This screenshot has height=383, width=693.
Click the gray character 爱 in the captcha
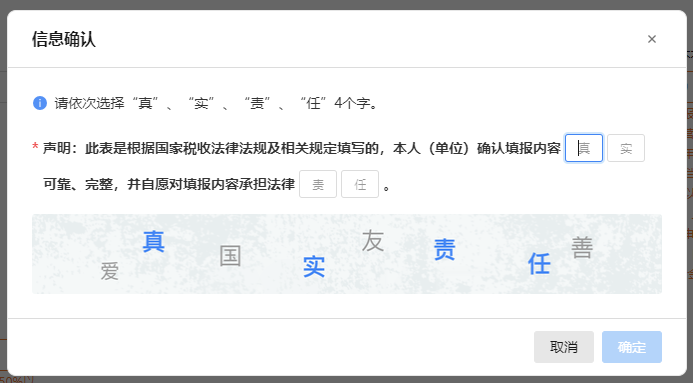(x=109, y=271)
